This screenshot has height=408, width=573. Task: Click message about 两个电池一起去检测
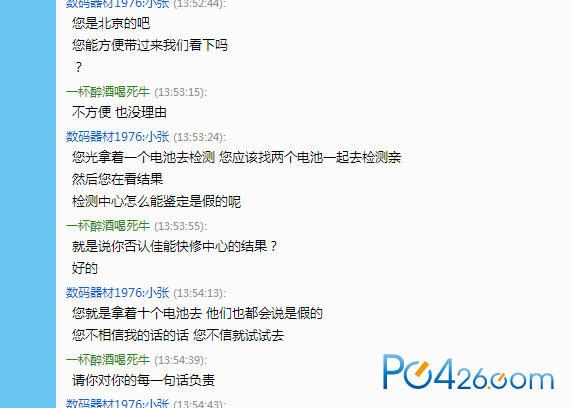pos(236,158)
